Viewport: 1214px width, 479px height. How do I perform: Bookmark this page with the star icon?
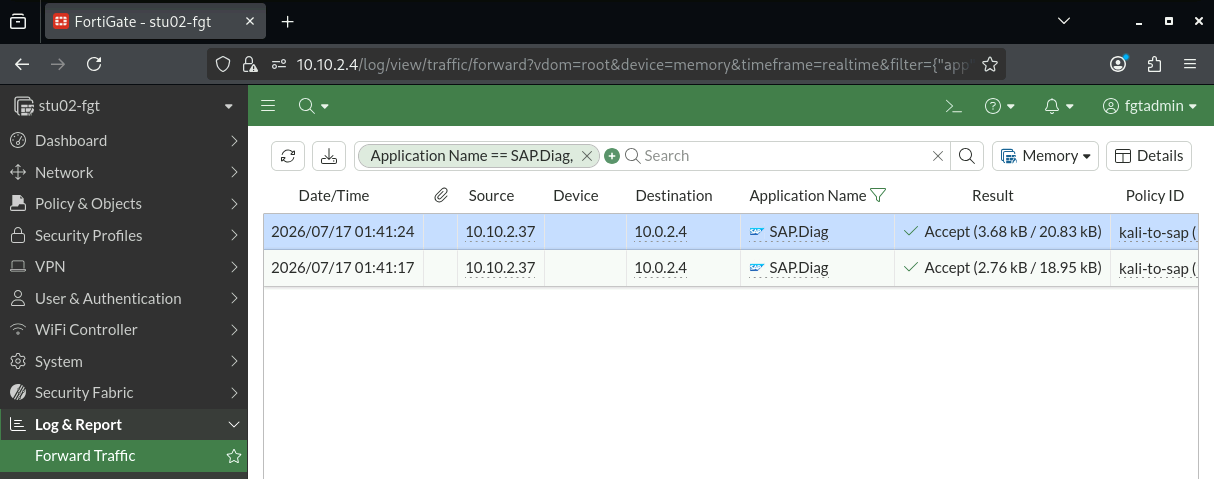pyautogui.click(x=989, y=64)
